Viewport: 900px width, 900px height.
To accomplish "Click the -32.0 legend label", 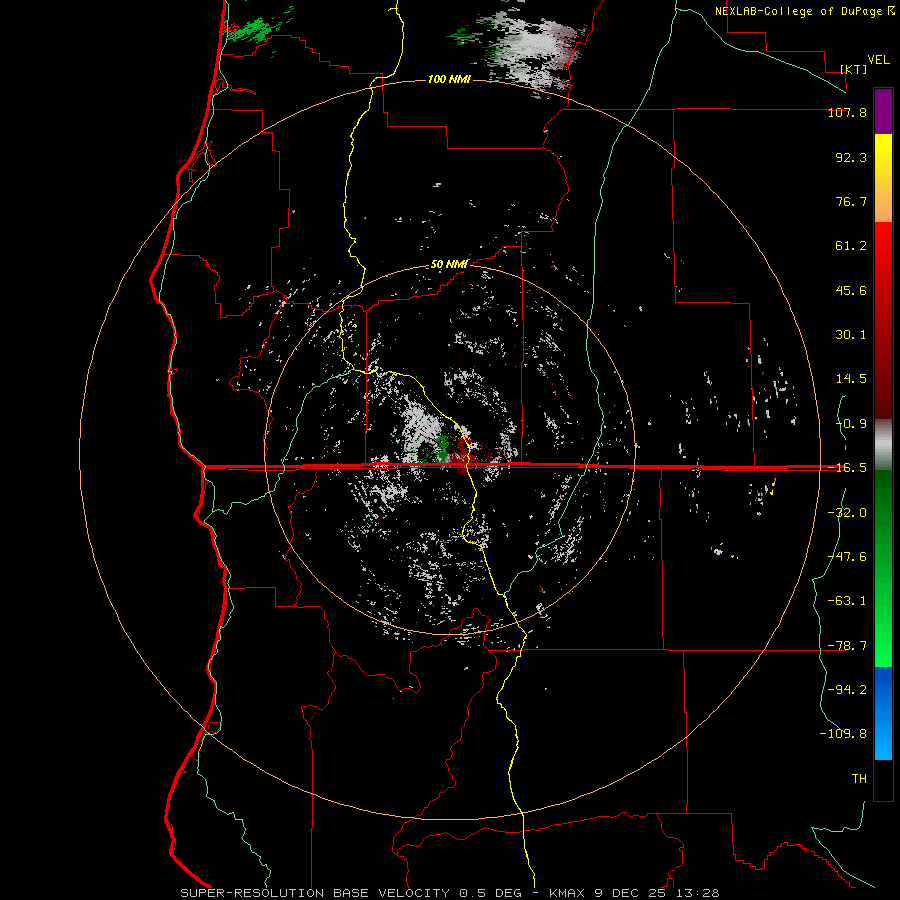I will click(847, 513).
